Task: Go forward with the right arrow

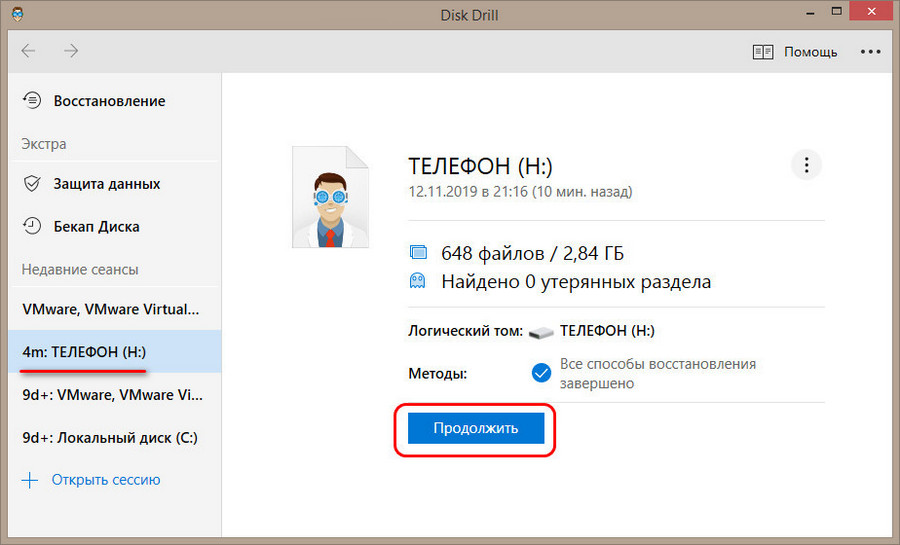Action: tap(71, 51)
